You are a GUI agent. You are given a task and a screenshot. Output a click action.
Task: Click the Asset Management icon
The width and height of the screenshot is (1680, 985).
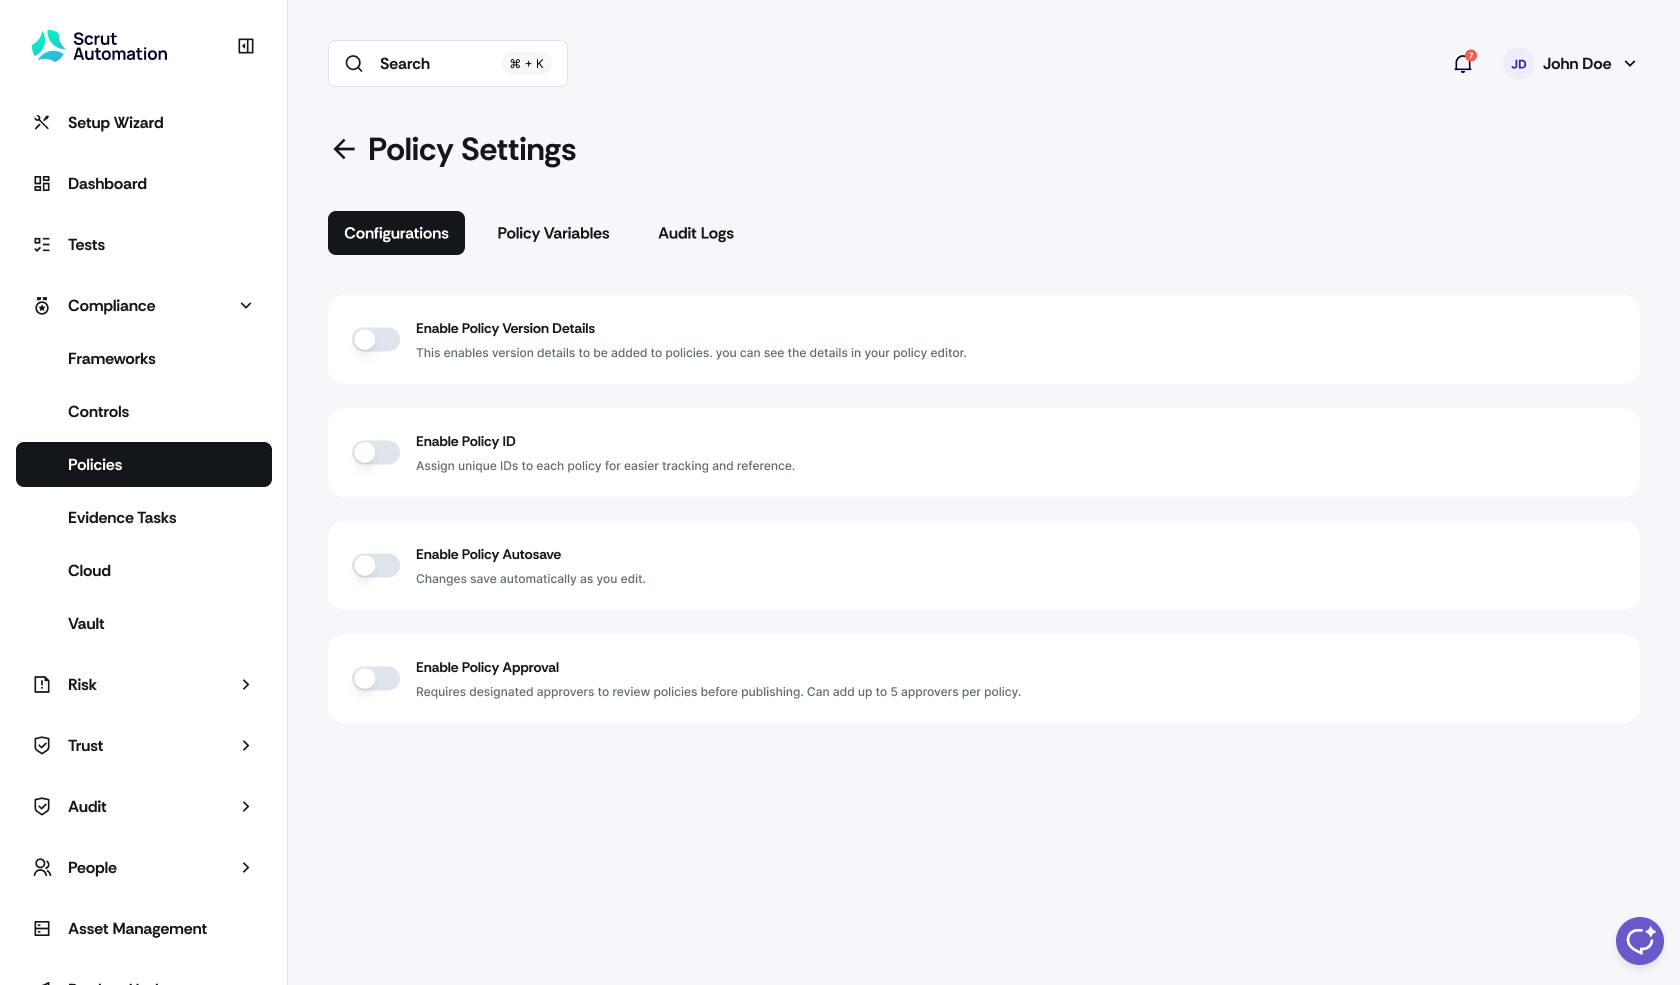pyautogui.click(x=42, y=929)
